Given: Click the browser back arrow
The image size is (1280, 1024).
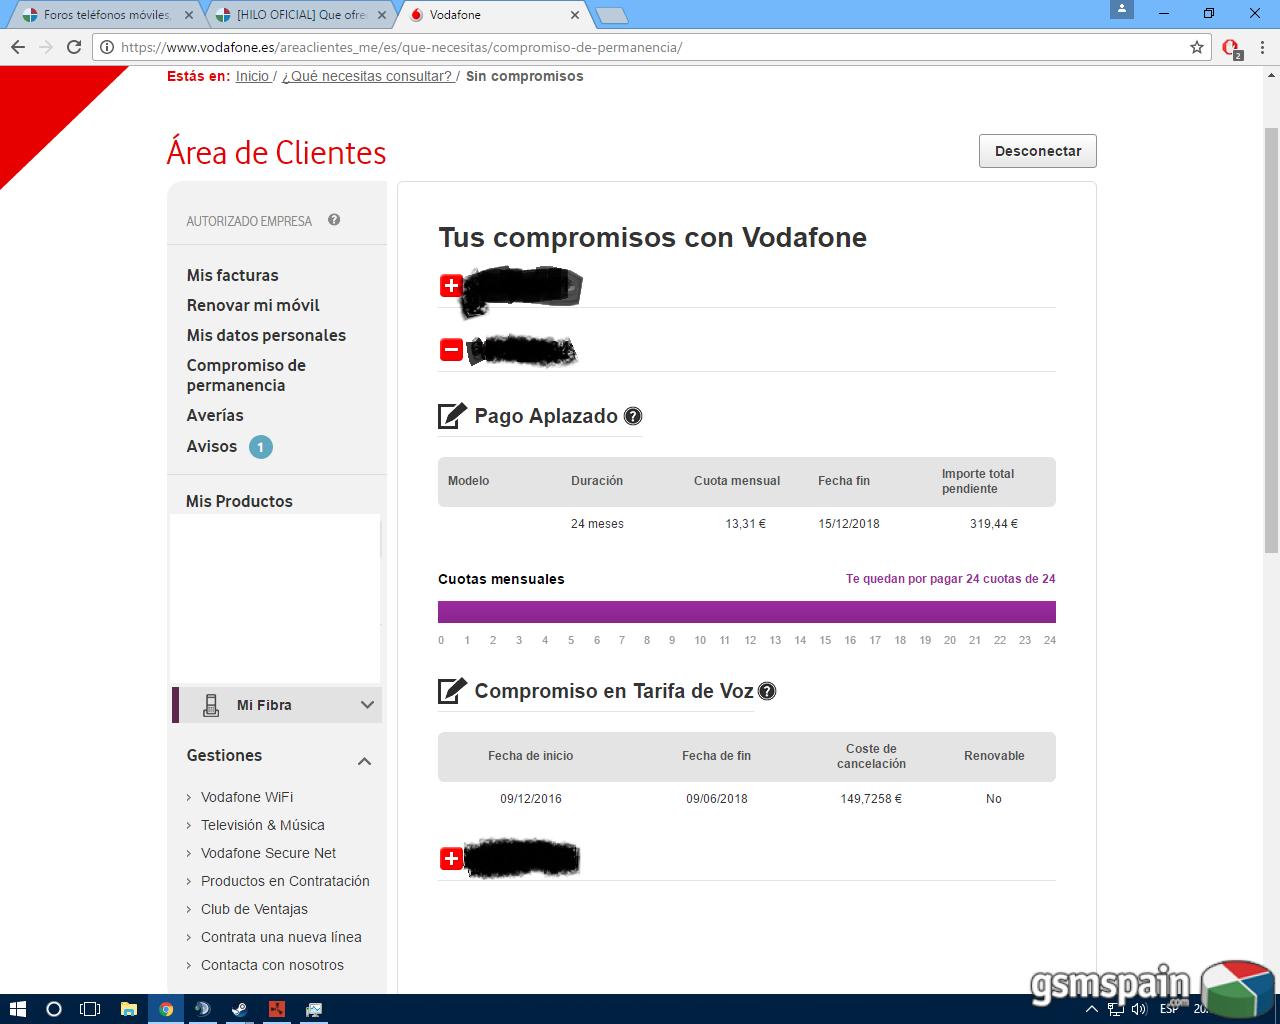Looking at the screenshot, I should [x=18, y=47].
